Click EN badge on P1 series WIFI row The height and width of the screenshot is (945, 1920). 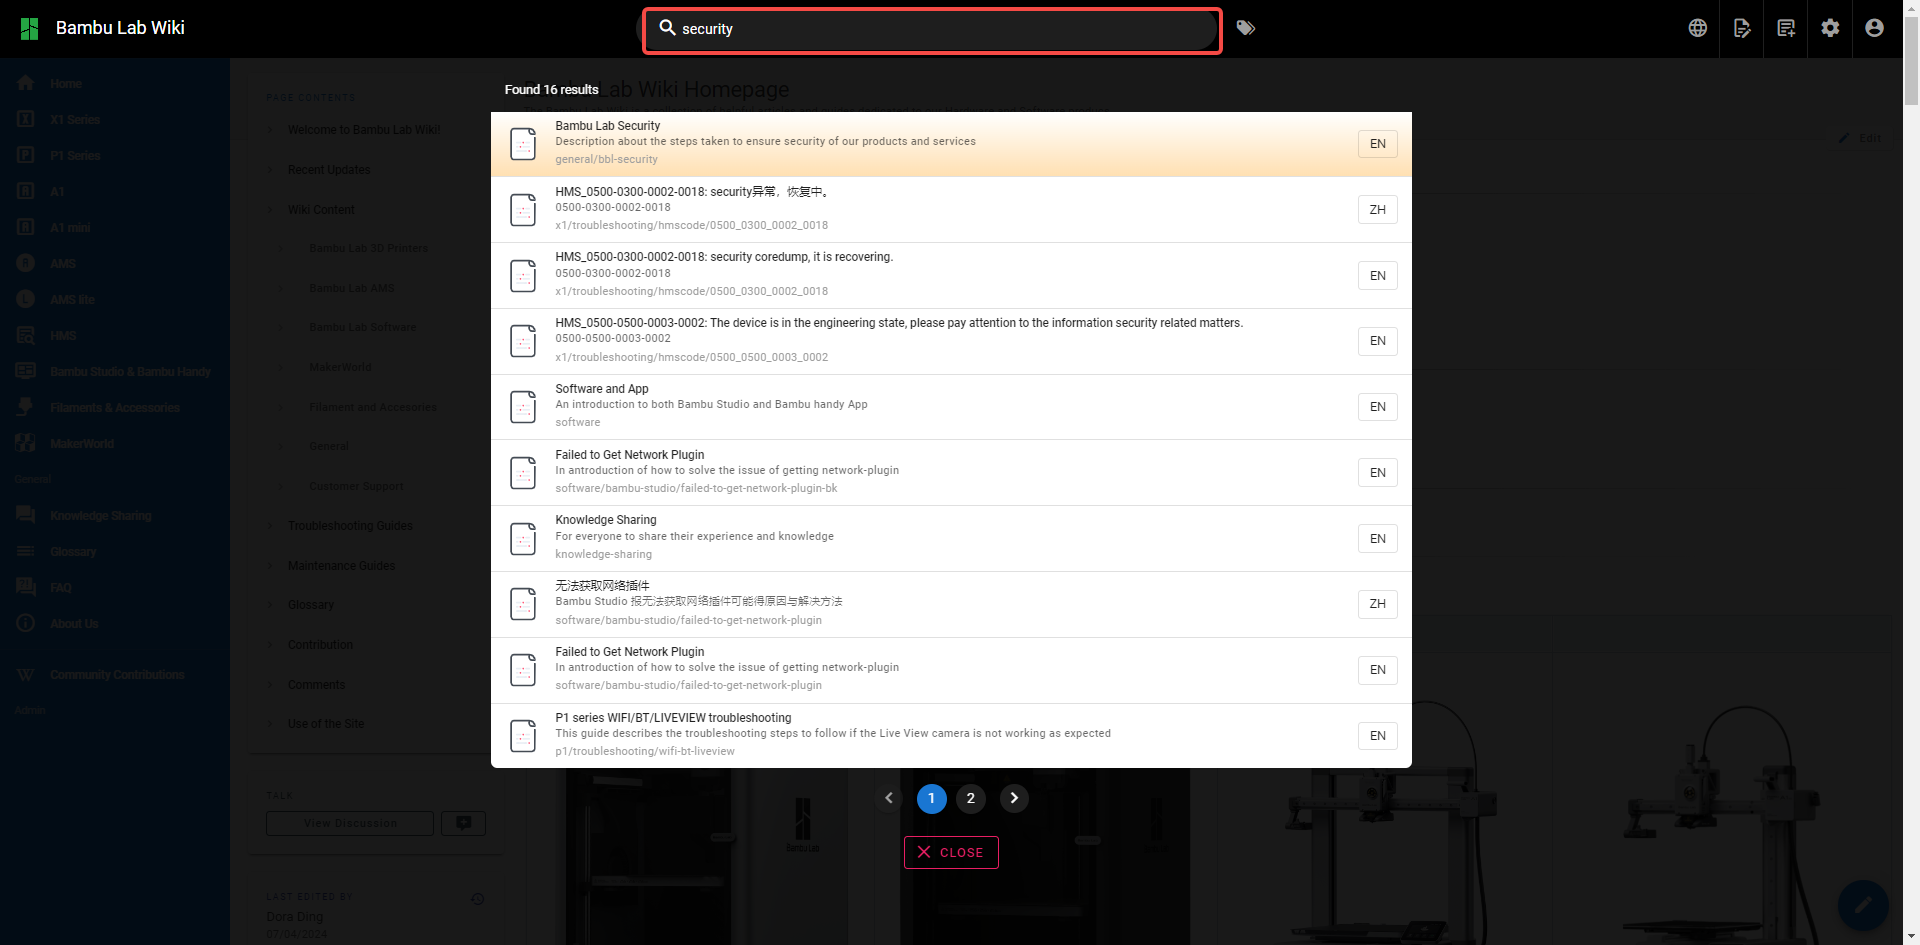coord(1378,736)
